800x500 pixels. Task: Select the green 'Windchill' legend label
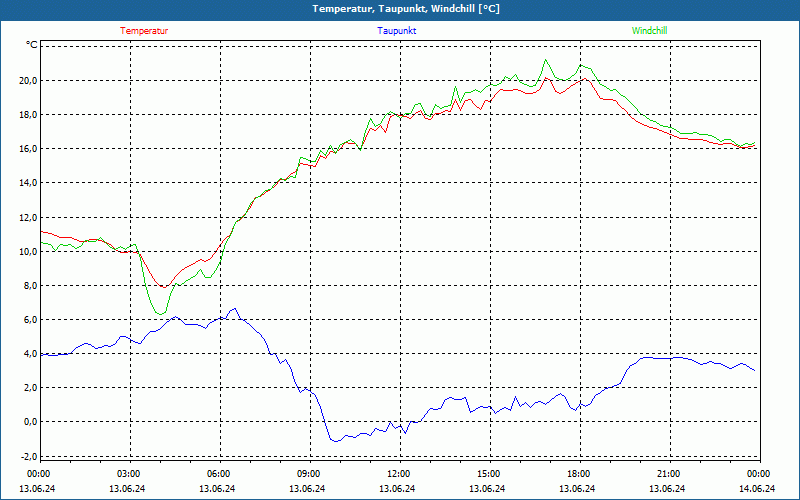pos(649,31)
